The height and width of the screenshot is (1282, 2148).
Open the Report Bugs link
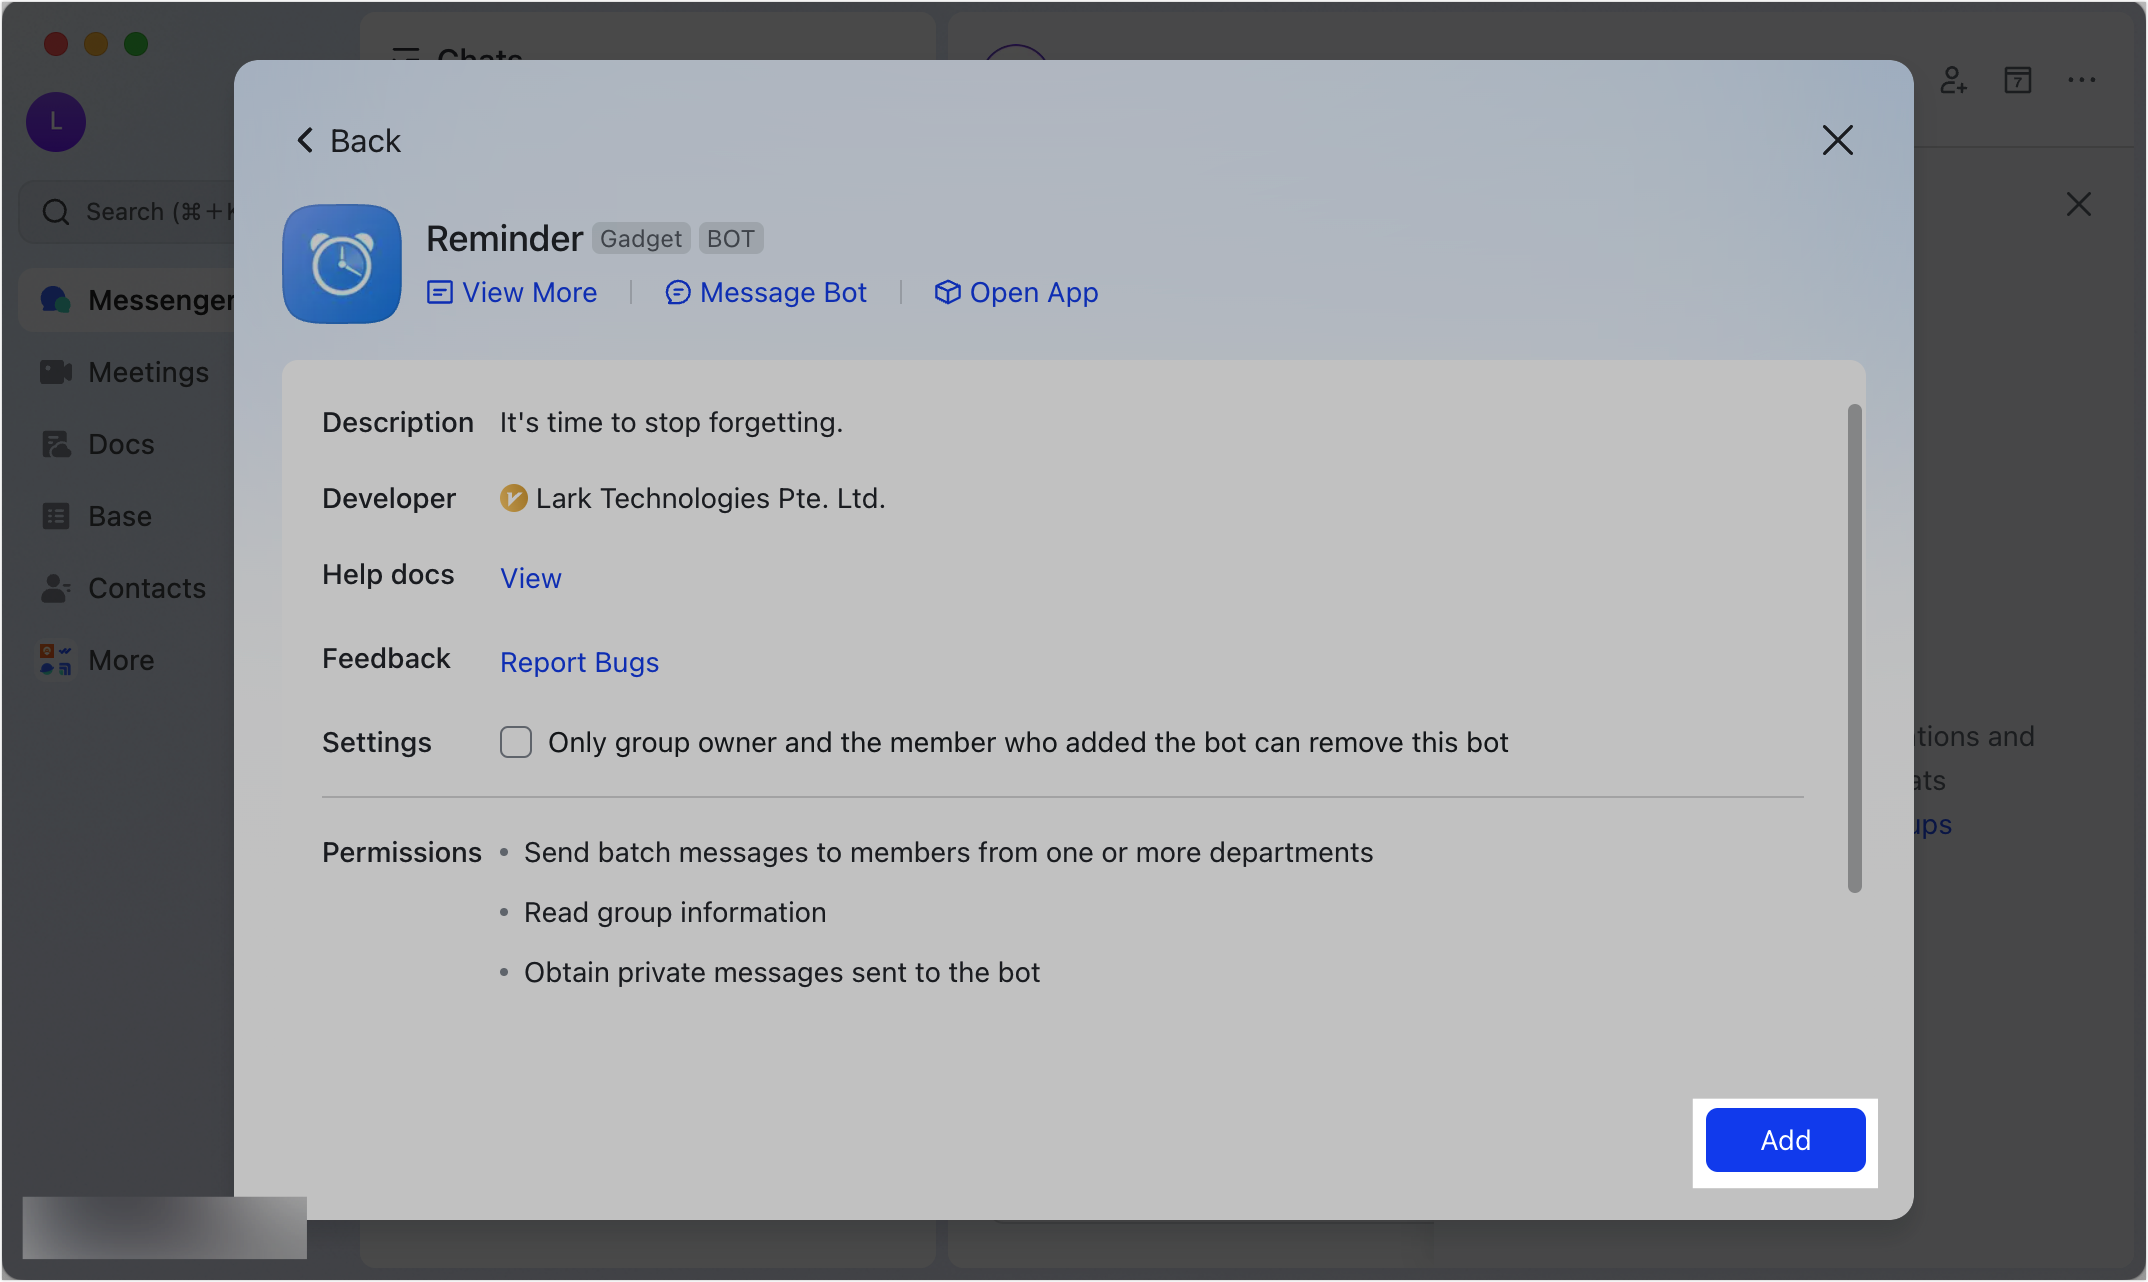click(x=579, y=661)
